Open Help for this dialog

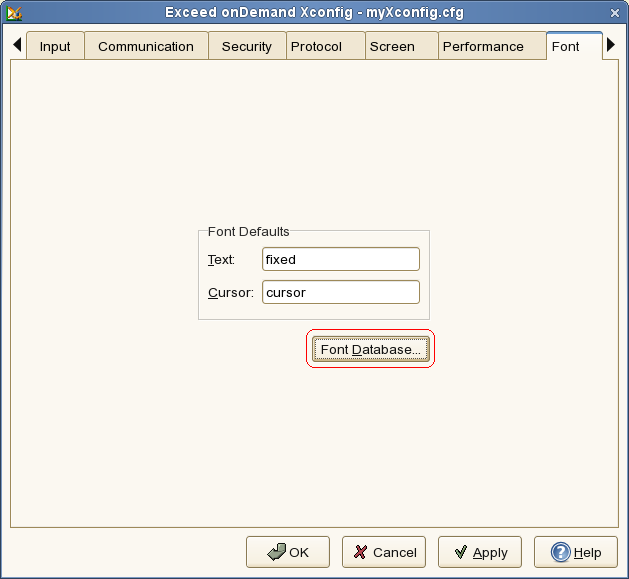pos(576,552)
